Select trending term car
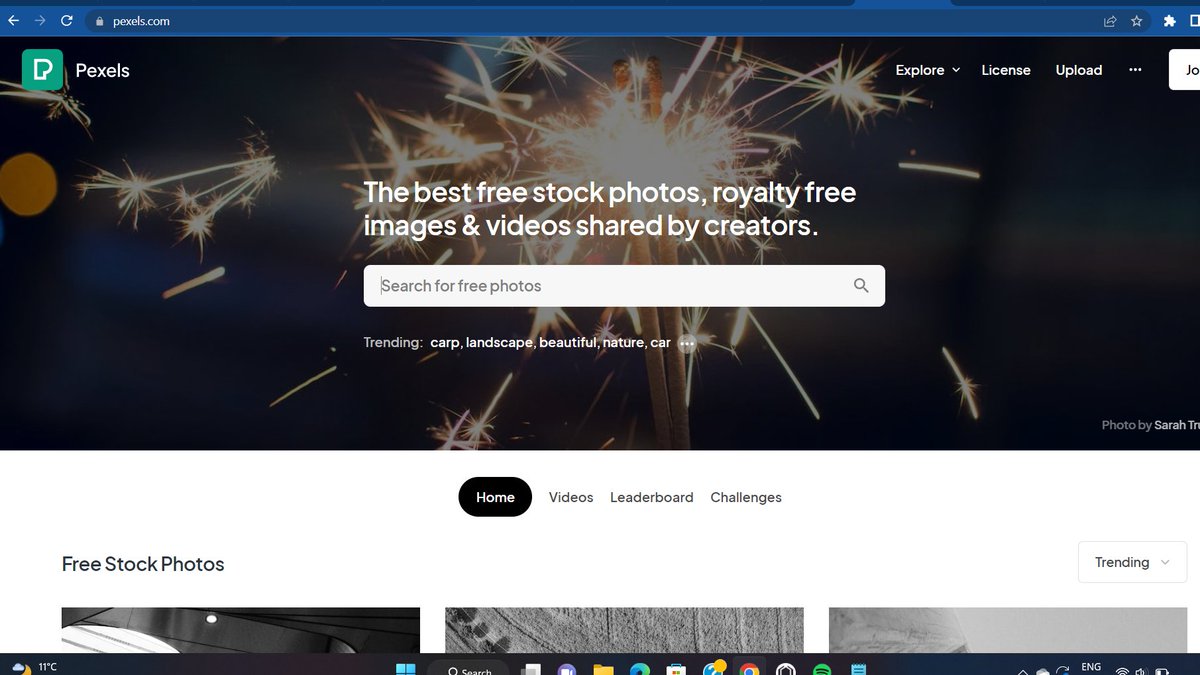 pyautogui.click(x=660, y=342)
